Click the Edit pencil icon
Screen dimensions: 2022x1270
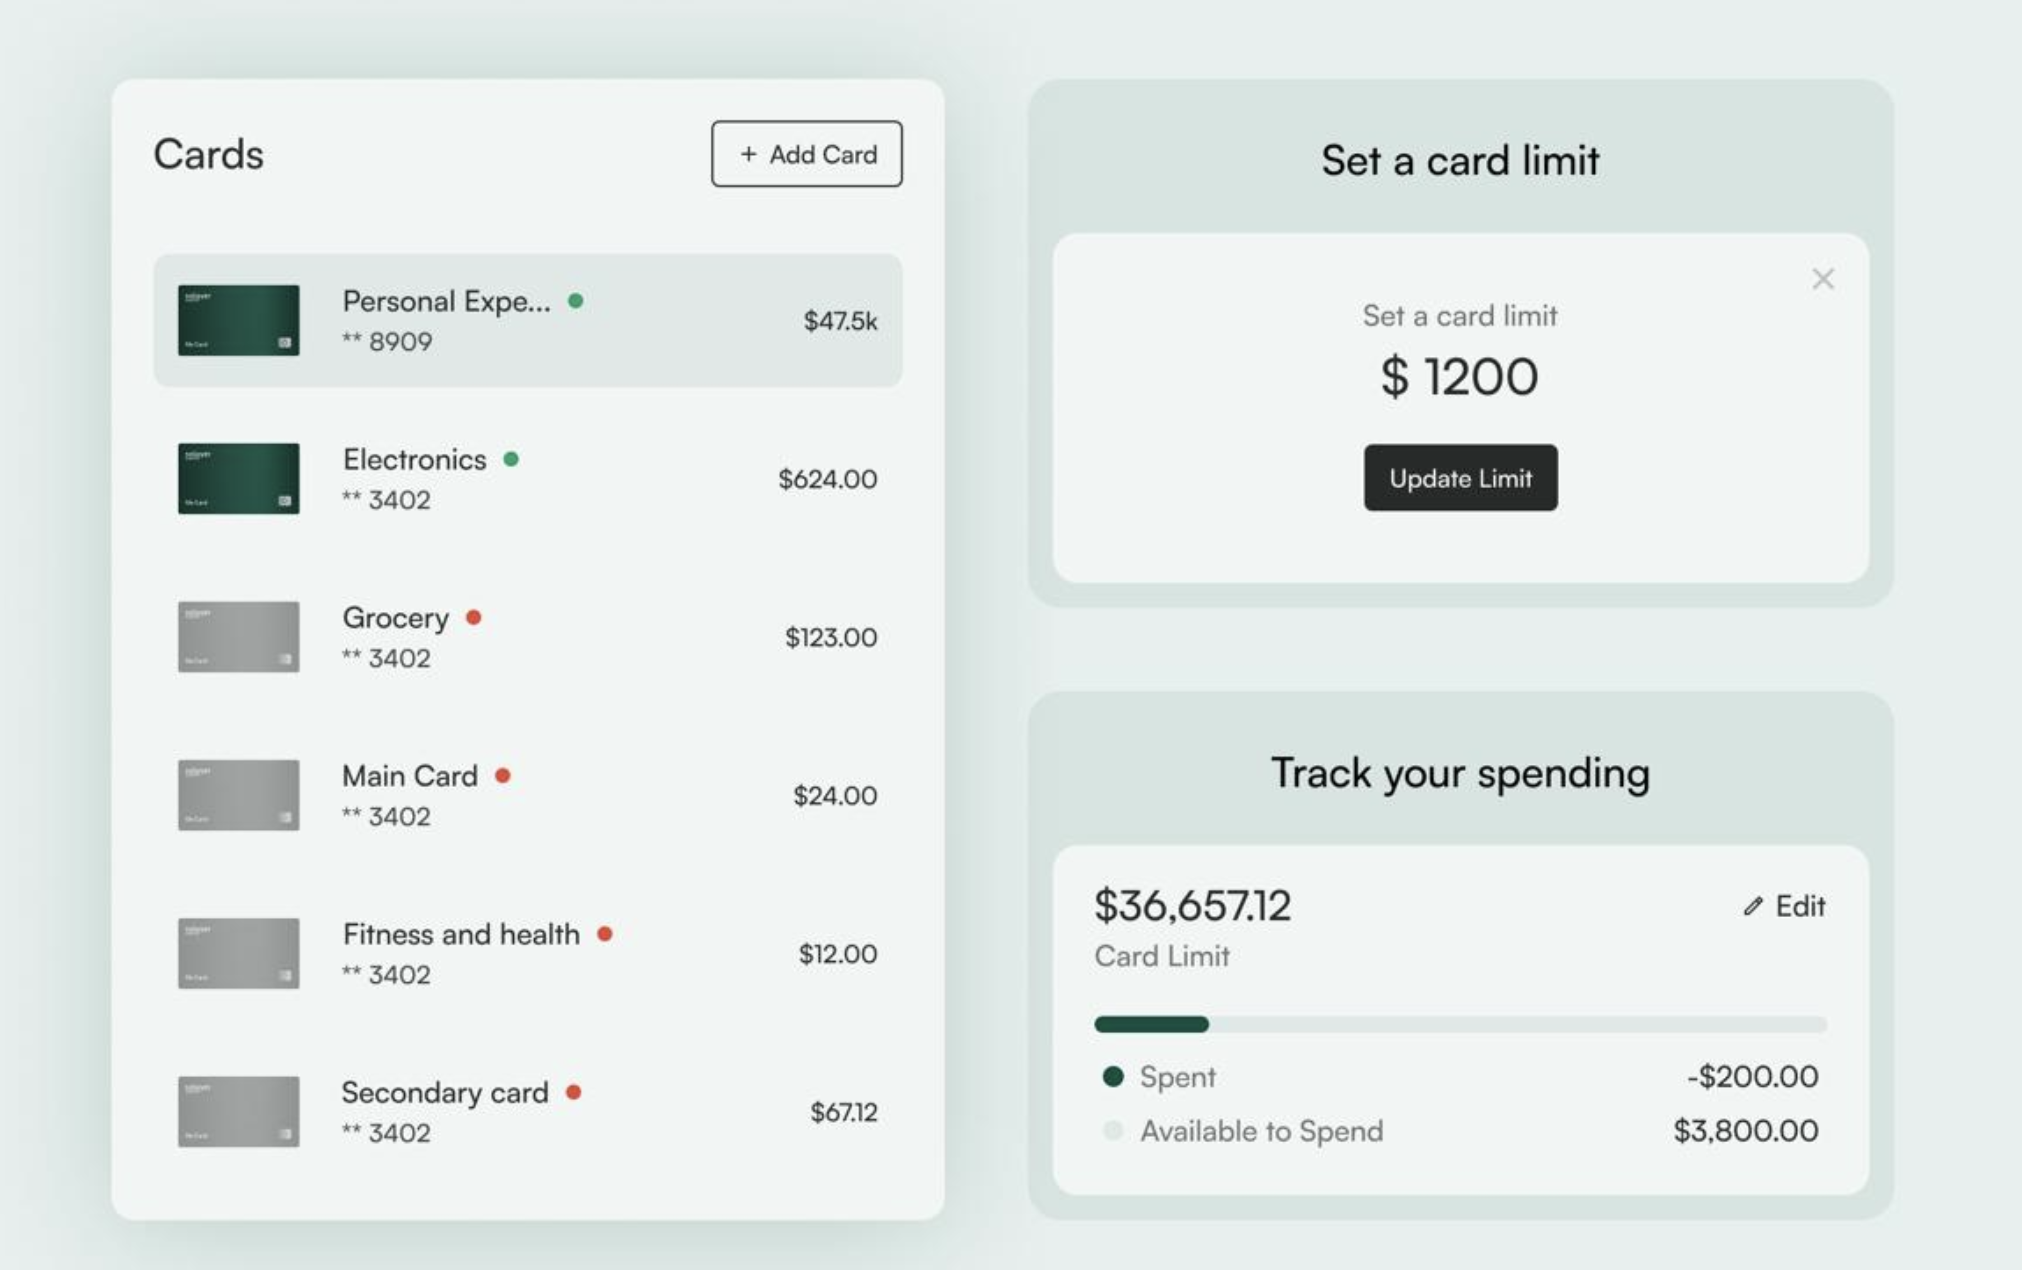1752,906
